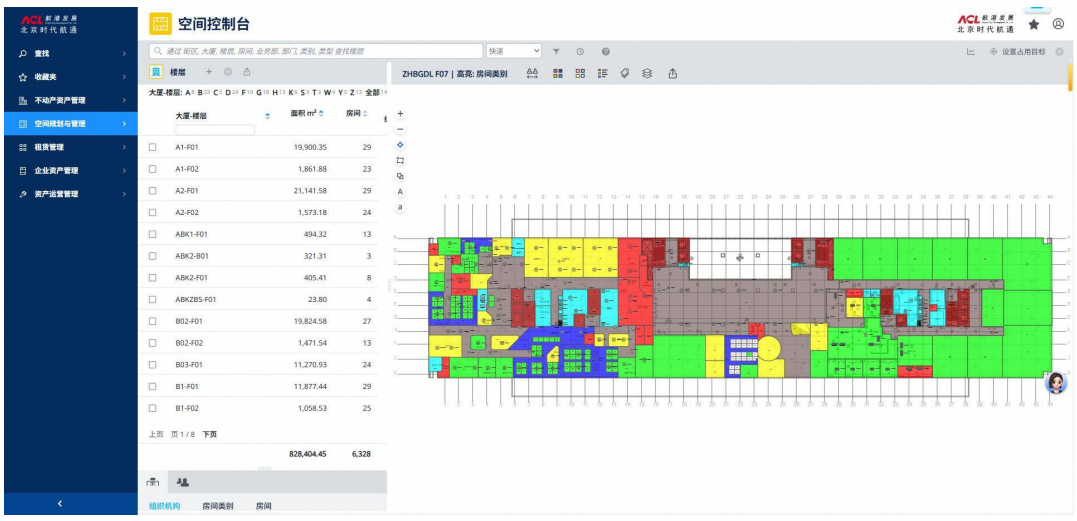Switch to the 房间 tab
This screenshot has width=1077, height=521.
click(x=264, y=506)
